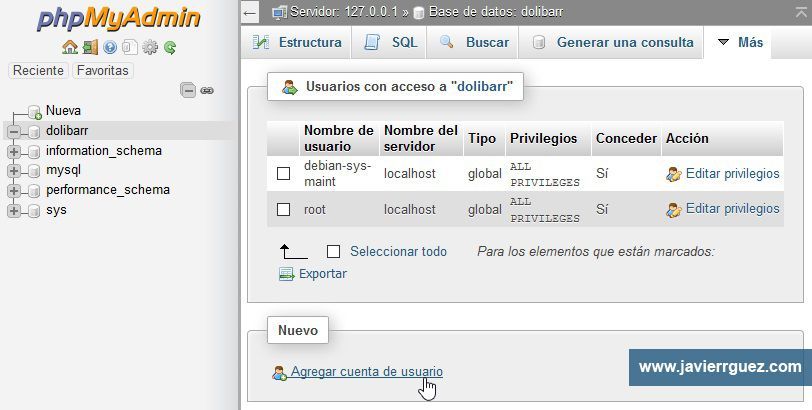The width and height of the screenshot is (812, 410).
Task: Click the mysql database cylinder icon
Action: 34,171
